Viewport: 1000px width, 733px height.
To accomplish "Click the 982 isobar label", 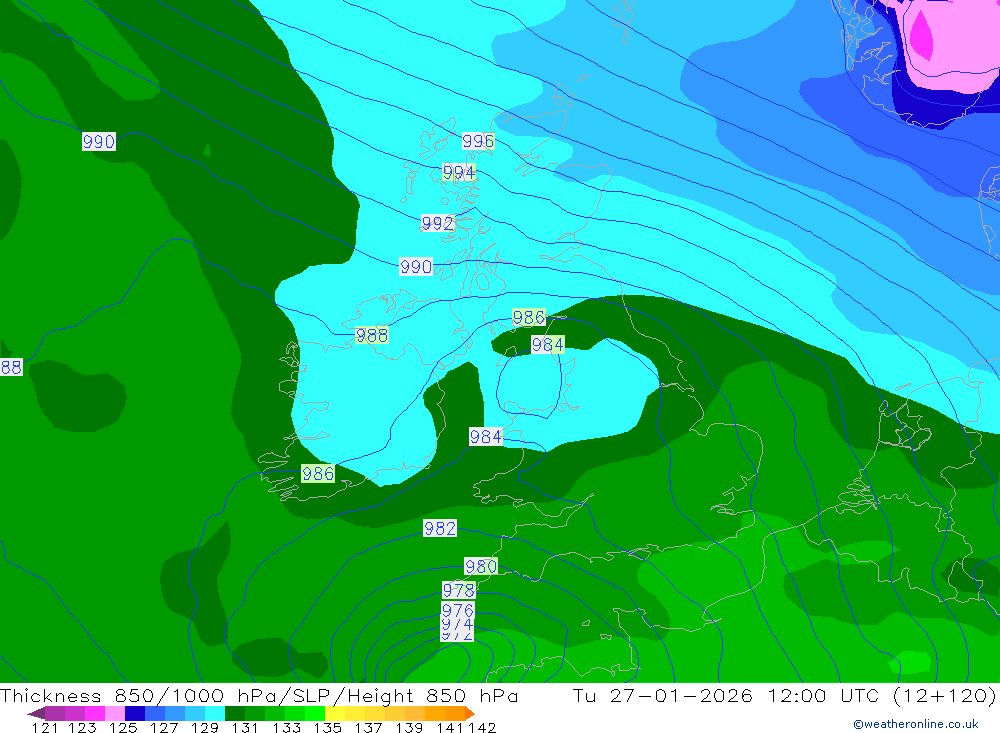I will (x=440, y=528).
